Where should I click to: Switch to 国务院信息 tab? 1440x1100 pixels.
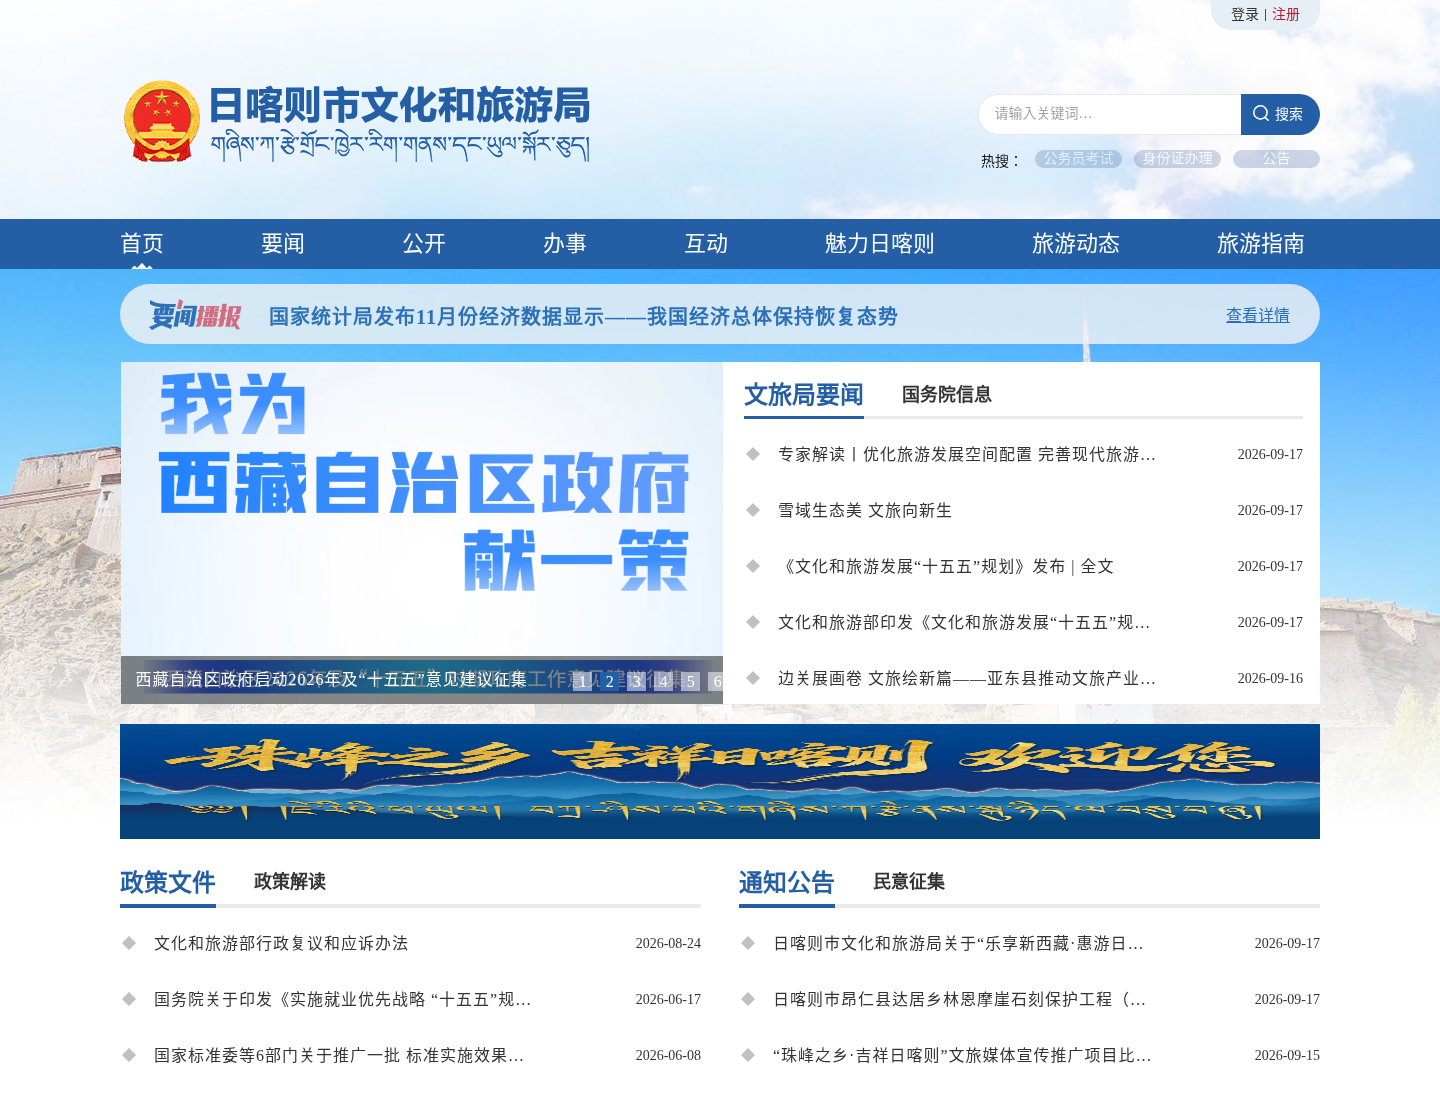point(947,394)
